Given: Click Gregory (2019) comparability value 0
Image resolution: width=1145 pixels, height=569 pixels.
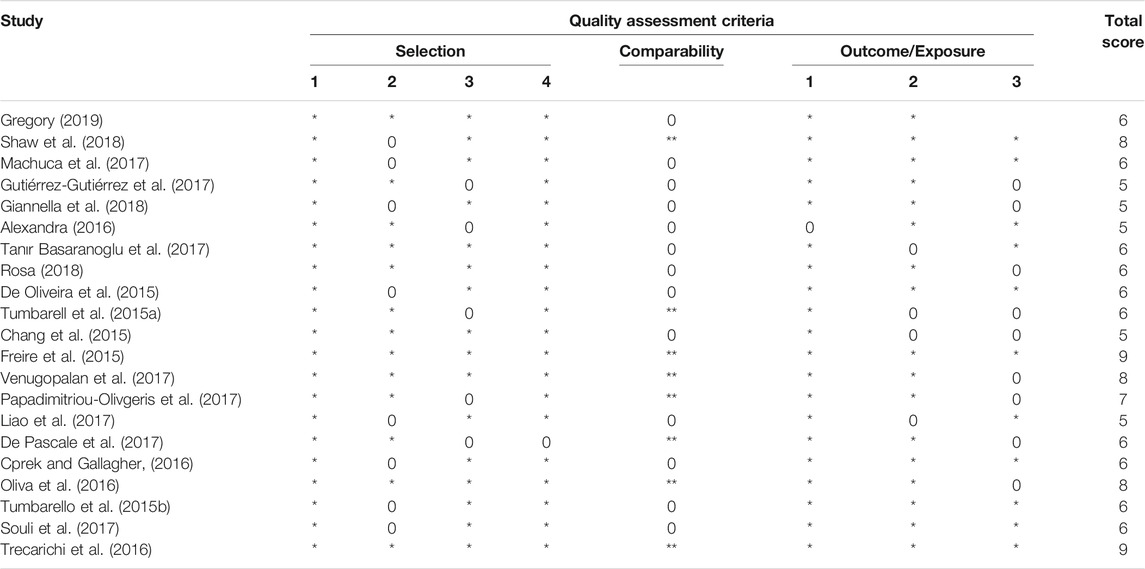Looking at the screenshot, I should pos(671,121).
